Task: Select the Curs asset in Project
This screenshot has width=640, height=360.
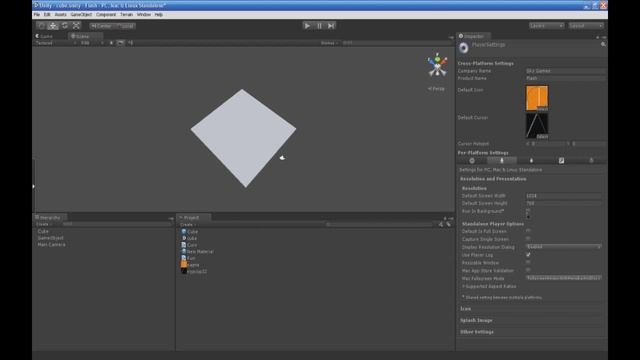Action: [189, 245]
